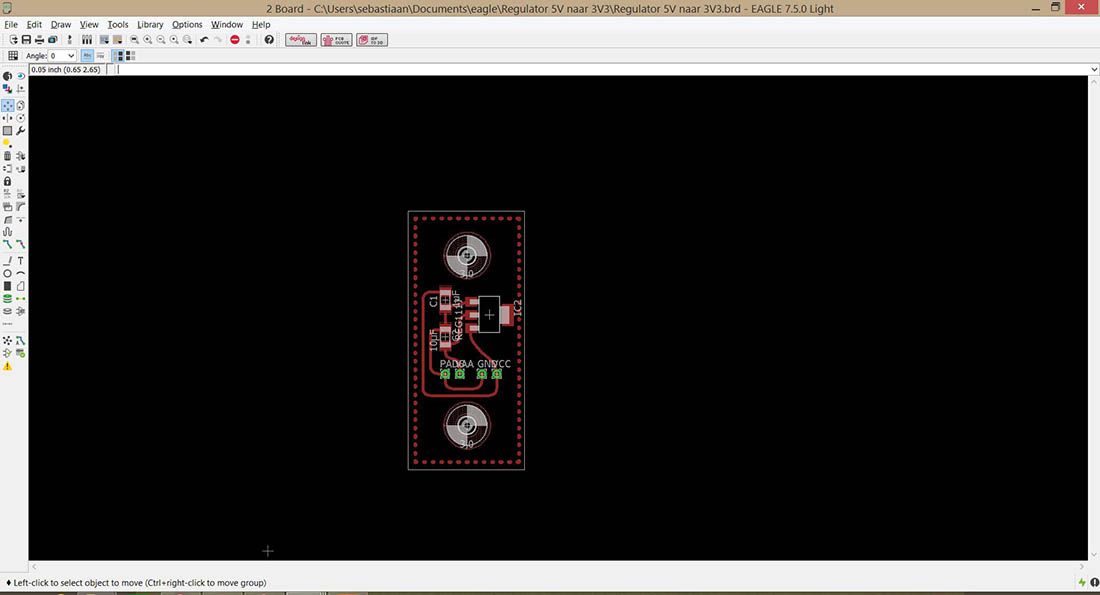Open the Window menu
This screenshot has width=1100, height=595.
[227, 25]
